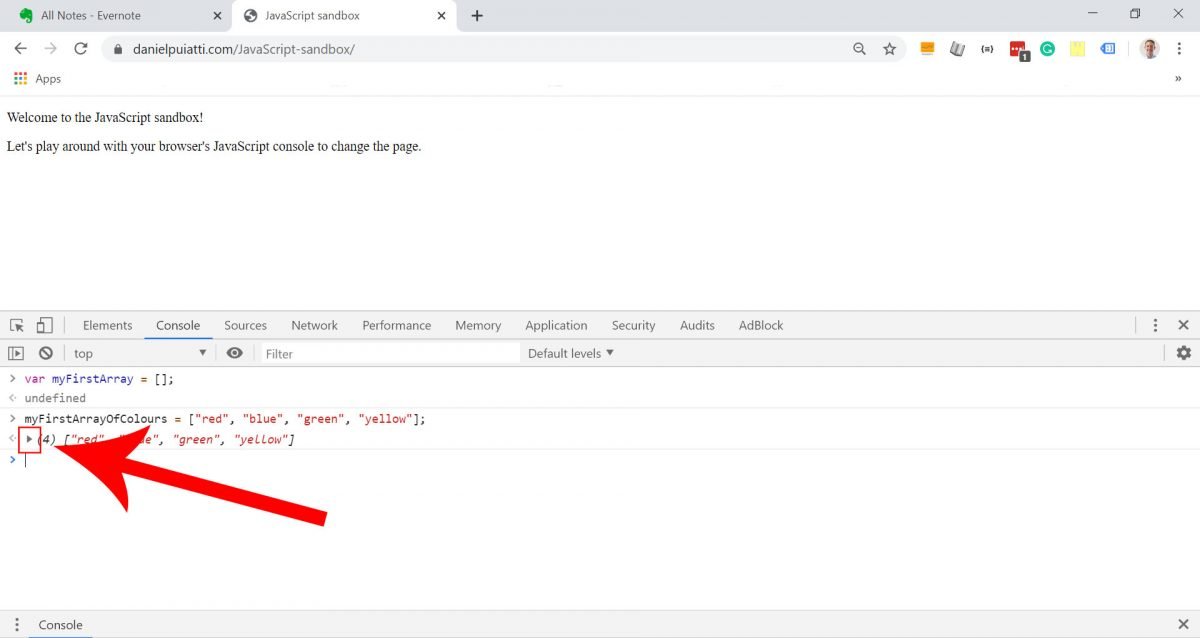Screen dimensions: 1200x638
Task: Open the Security panel
Action: pyautogui.click(x=633, y=325)
